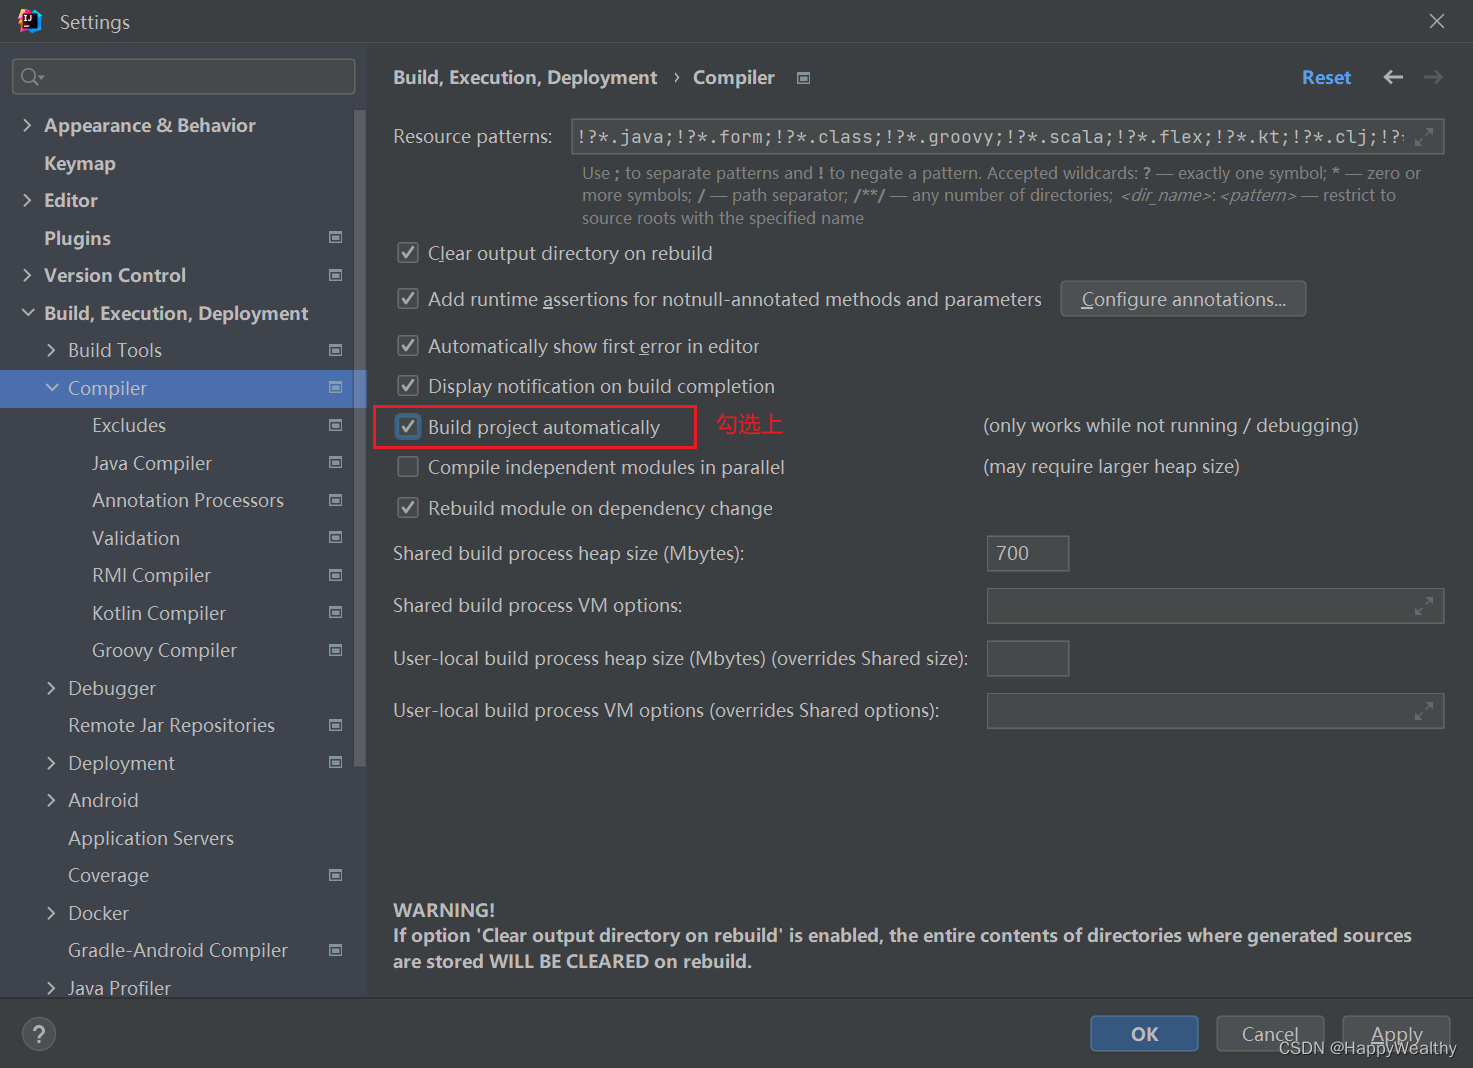Expand Appearance & Behavior section chevron
1473x1068 pixels.
pos(27,125)
